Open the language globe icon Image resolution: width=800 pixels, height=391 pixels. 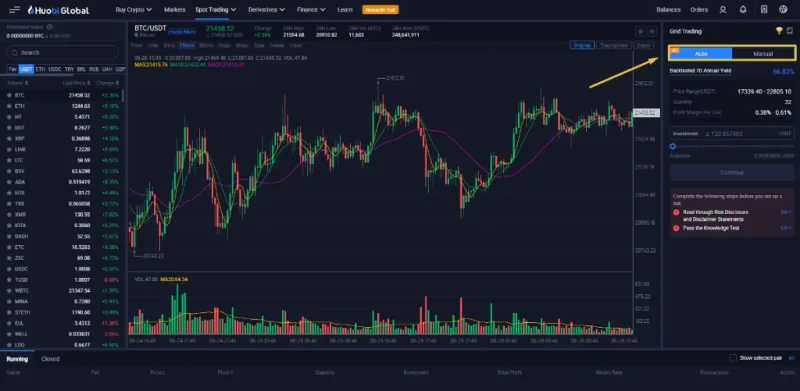point(783,10)
